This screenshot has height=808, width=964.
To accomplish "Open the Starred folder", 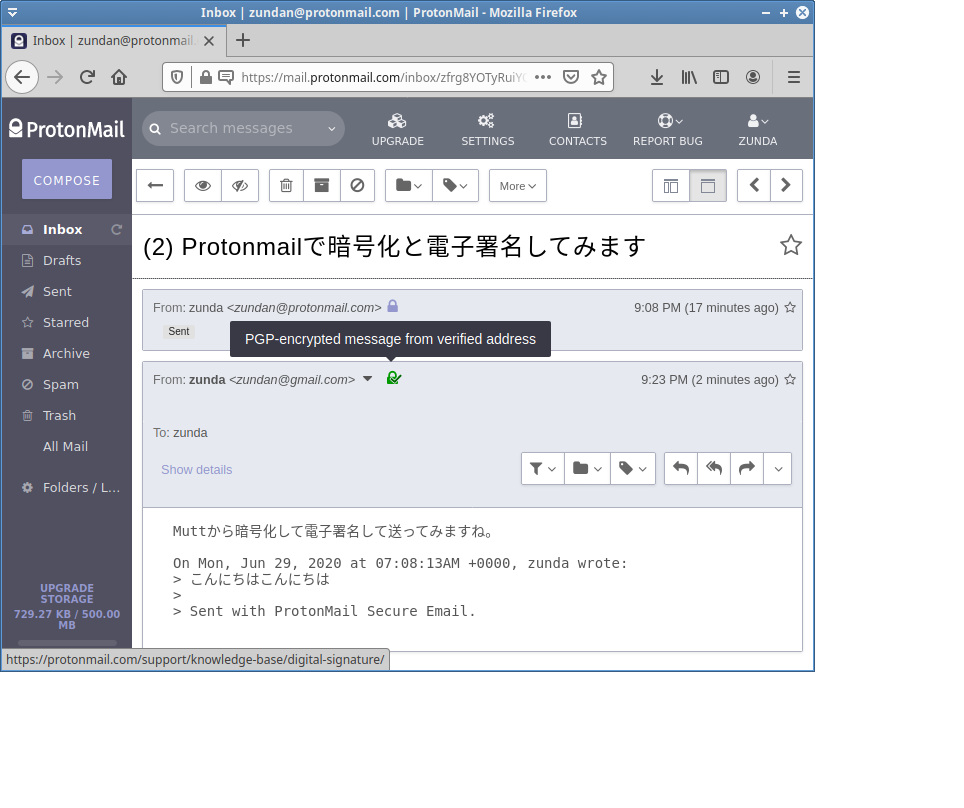I will coord(66,322).
